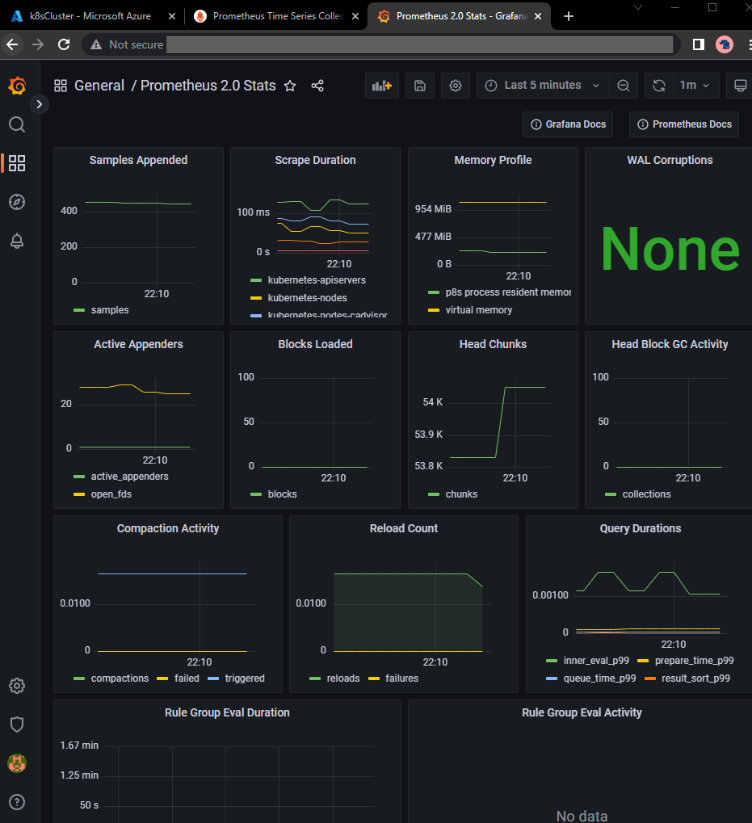The width and height of the screenshot is (752, 823).
Task: Open browser side panel icon
Action: point(698,45)
